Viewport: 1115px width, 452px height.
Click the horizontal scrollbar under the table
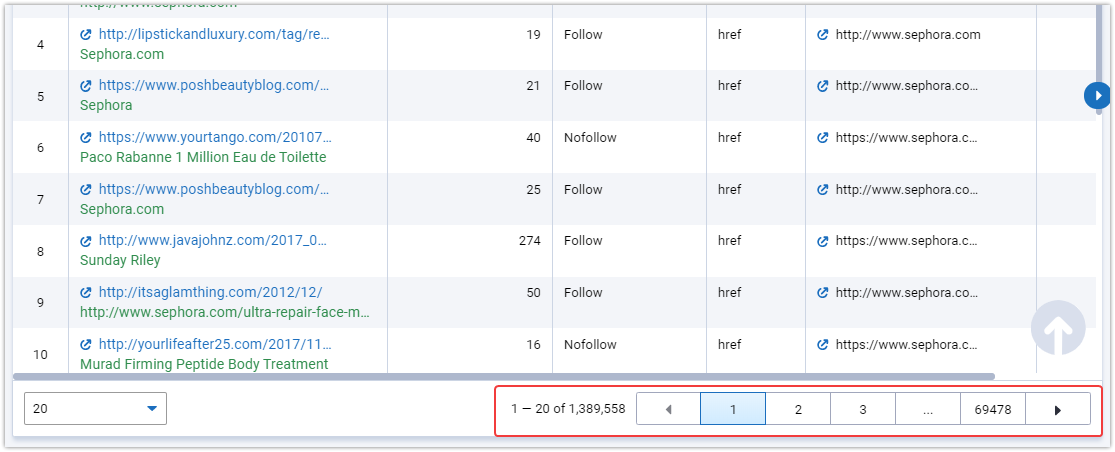pyautogui.click(x=503, y=377)
